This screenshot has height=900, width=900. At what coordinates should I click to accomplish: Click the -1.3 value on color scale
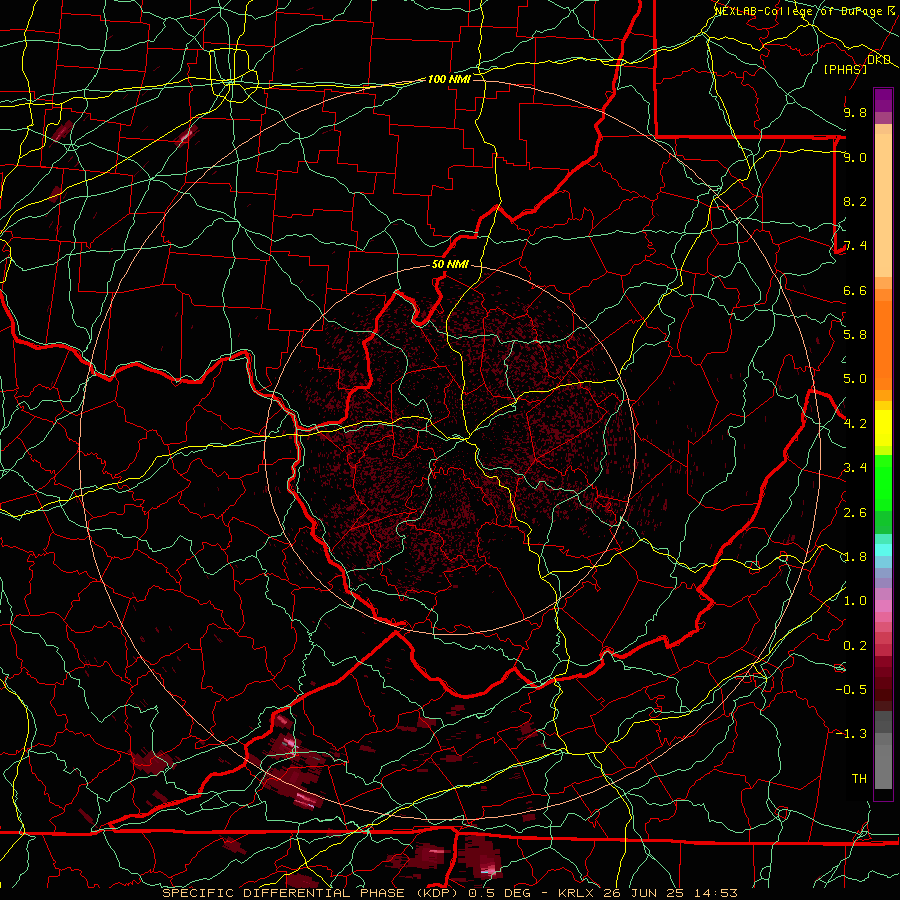pos(851,734)
